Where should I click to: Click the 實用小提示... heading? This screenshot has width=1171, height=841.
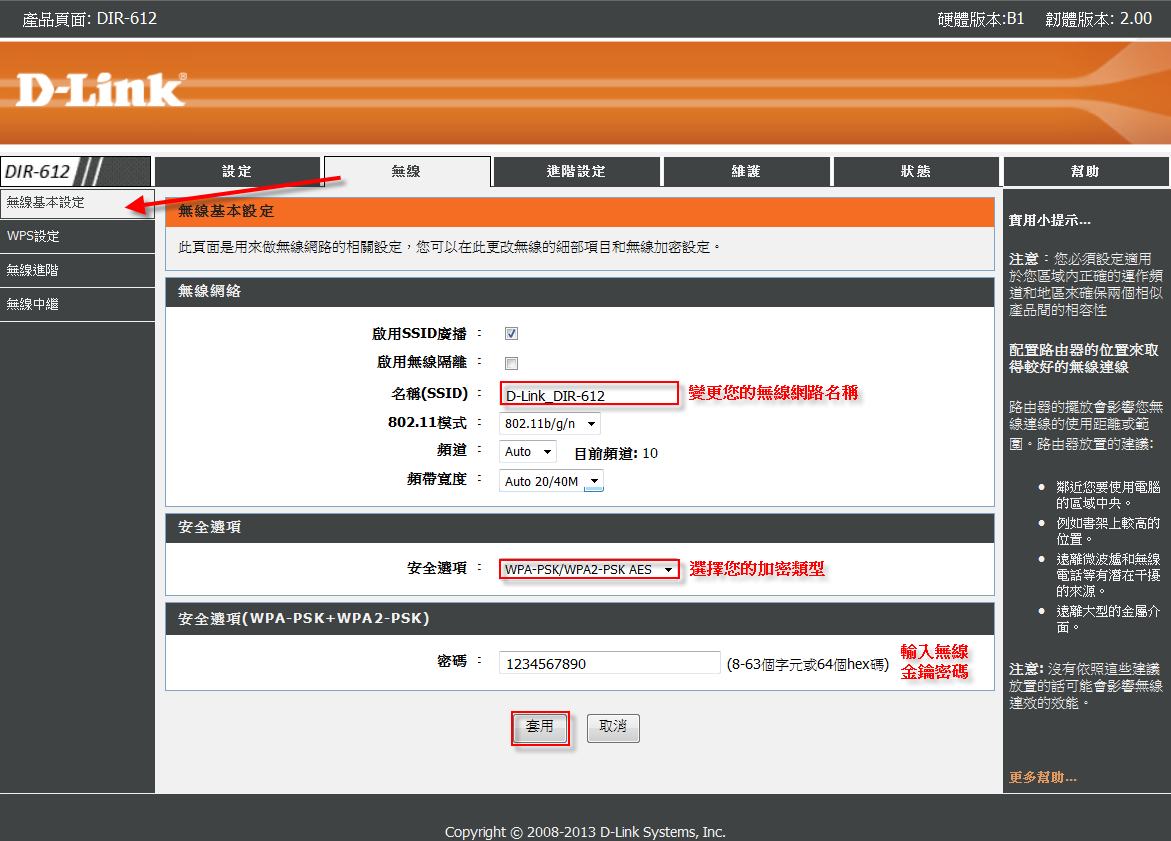(x=1050, y=220)
